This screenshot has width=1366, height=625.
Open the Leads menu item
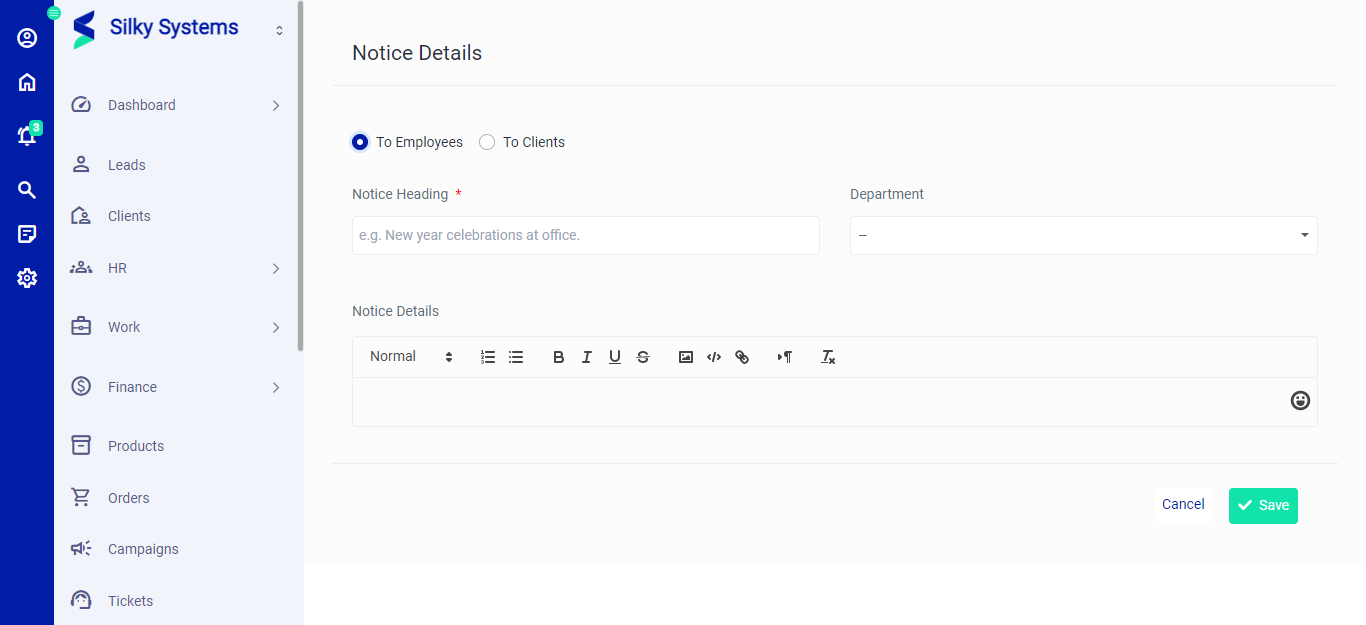(x=127, y=165)
